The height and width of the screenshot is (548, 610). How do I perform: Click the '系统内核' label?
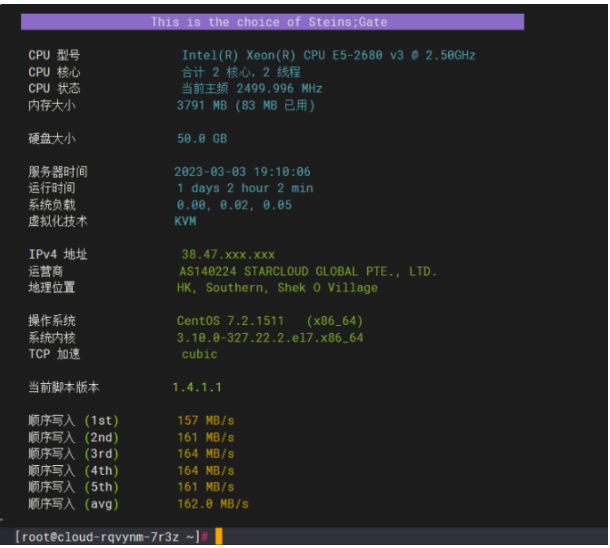[52, 338]
